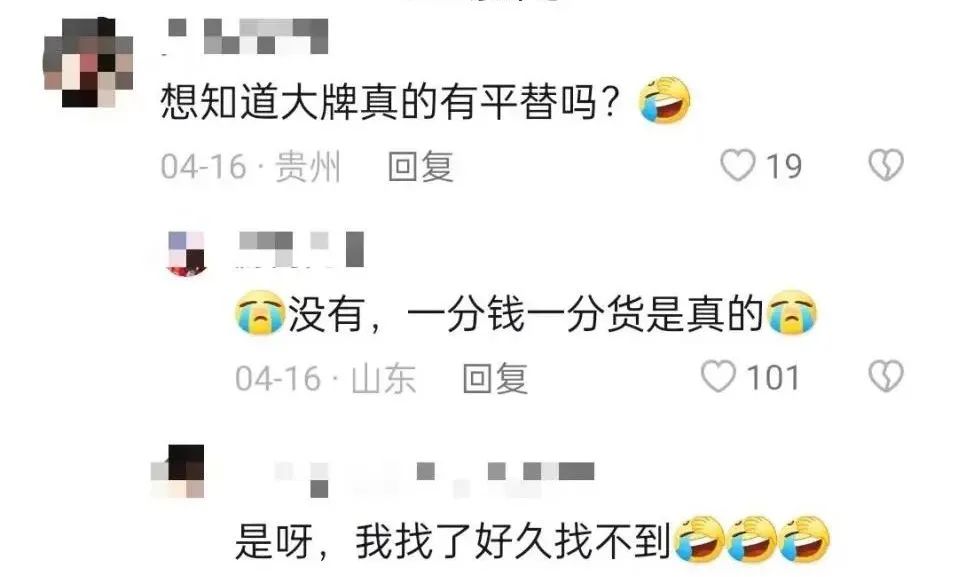The height and width of the screenshot is (577, 958).
Task: Open the third commenter's dark avatar
Action: [178, 471]
